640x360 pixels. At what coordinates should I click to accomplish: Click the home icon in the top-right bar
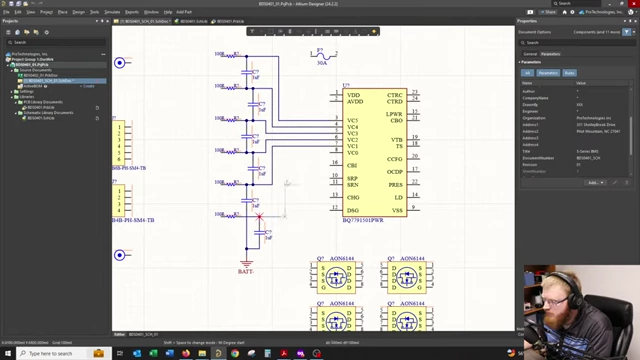tap(564, 12)
